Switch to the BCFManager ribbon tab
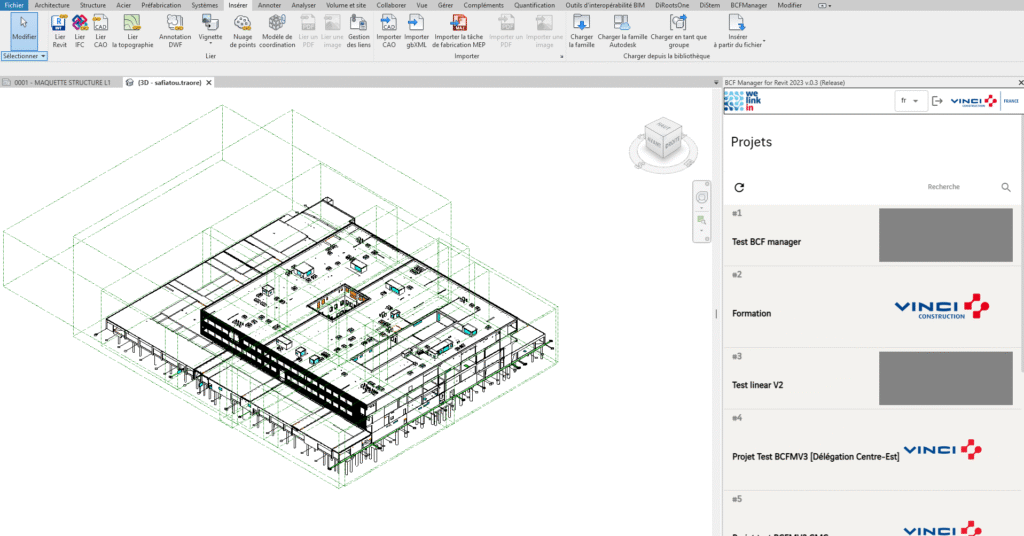The width and height of the screenshot is (1024, 536). 748,5
